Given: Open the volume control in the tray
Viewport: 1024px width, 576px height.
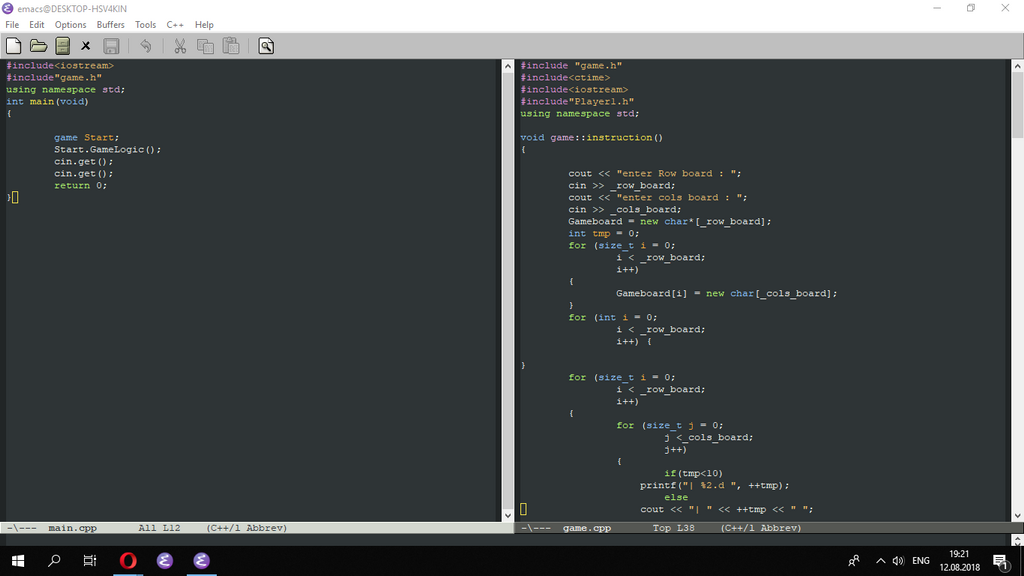Looking at the screenshot, I should point(899,561).
